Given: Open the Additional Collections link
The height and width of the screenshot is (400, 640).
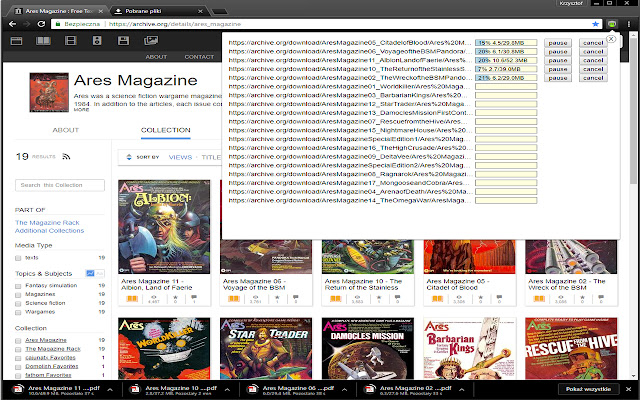Looking at the screenshot, I should pos(49,231).
